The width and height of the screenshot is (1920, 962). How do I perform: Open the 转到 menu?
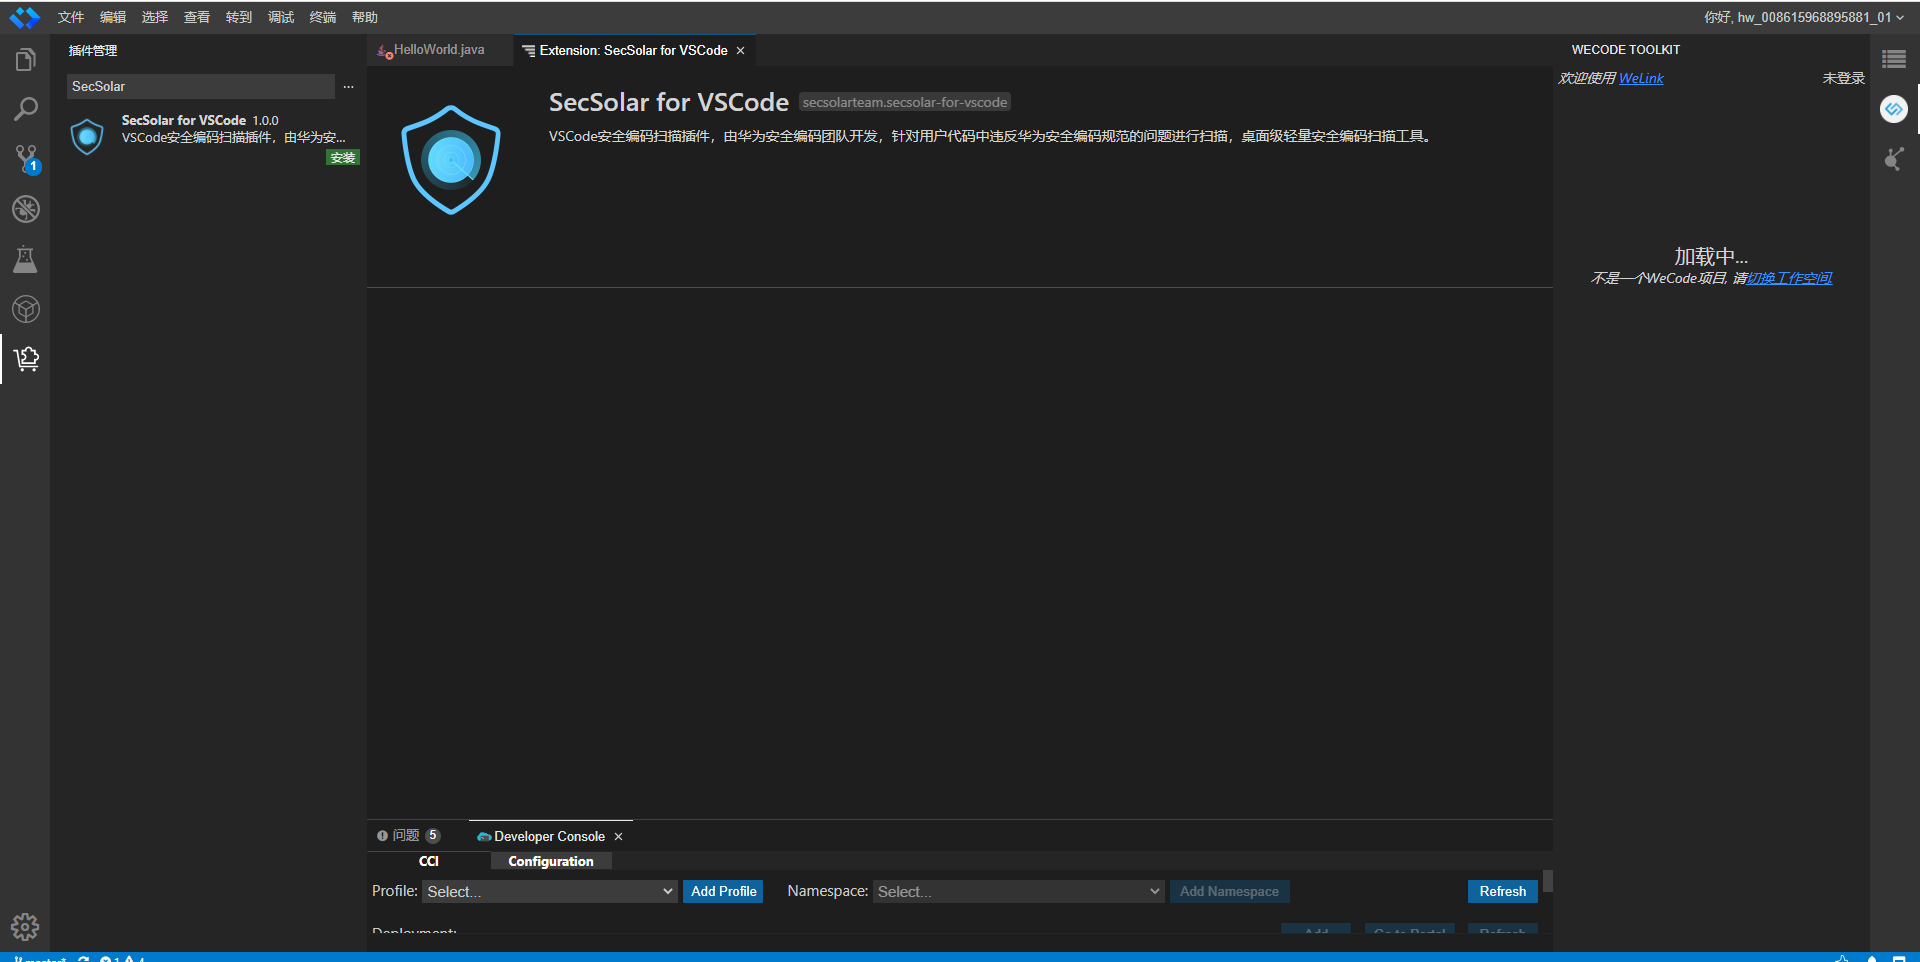[239, 17]
